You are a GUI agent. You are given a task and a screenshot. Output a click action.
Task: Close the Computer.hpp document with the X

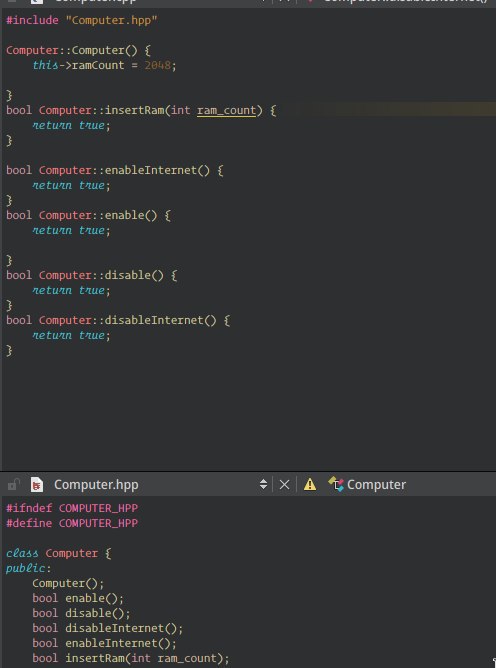pos(284,485)
